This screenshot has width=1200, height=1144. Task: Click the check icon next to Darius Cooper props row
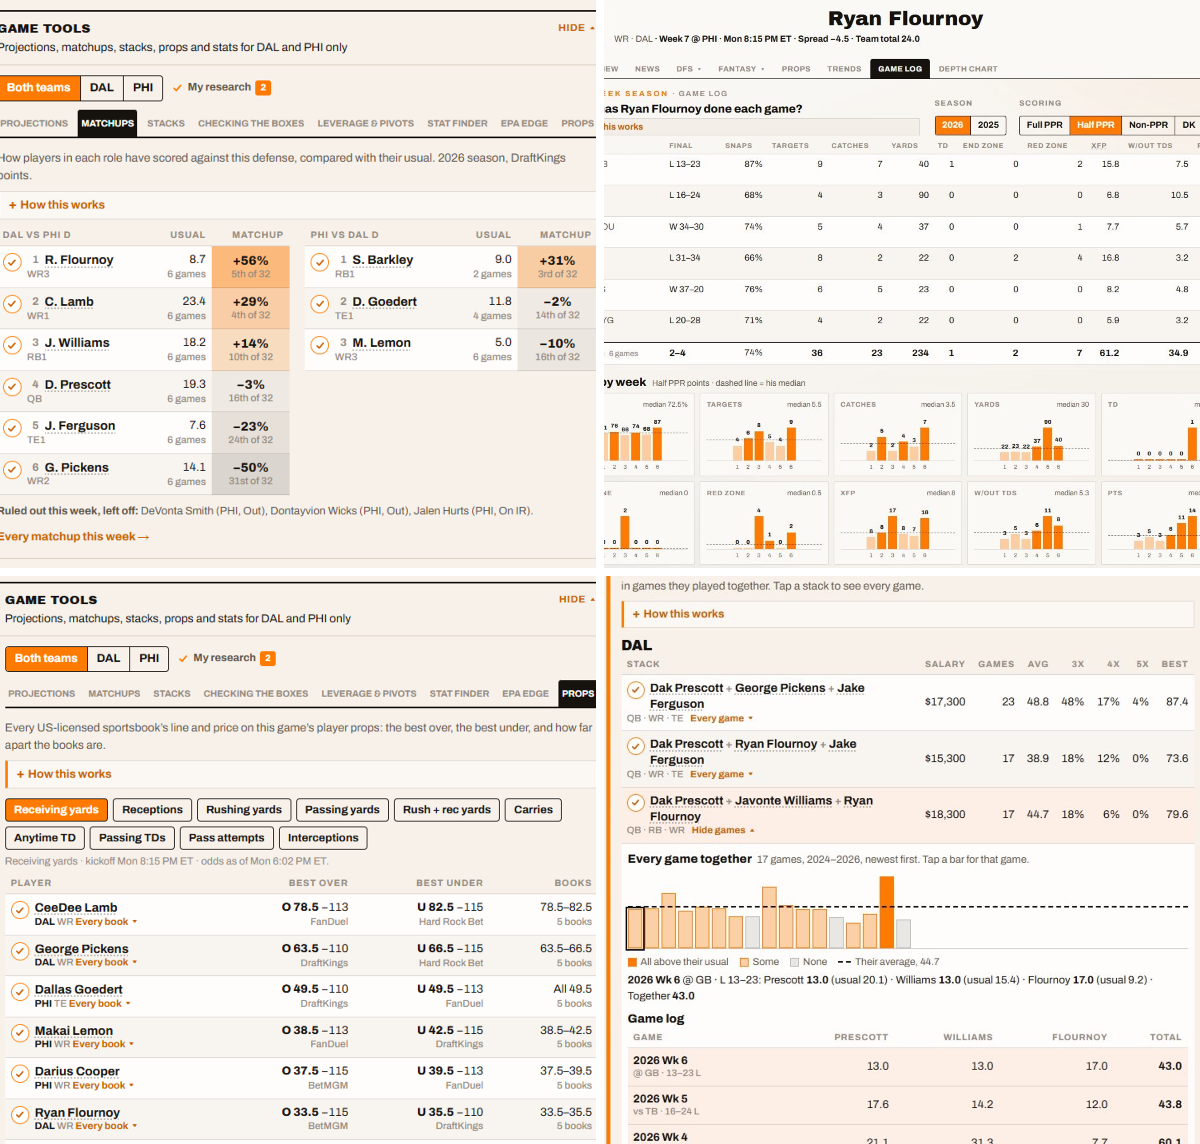(x=20, y=1074)
